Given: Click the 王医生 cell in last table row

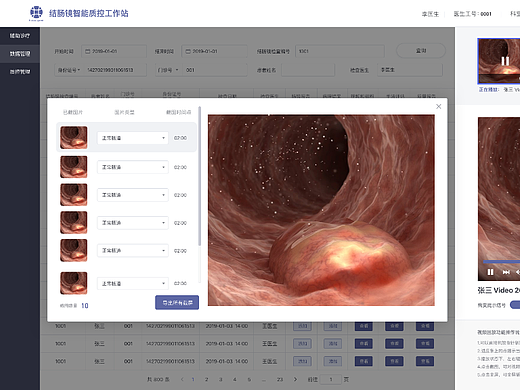Looking at the screenshot, I should click(269, 361).
